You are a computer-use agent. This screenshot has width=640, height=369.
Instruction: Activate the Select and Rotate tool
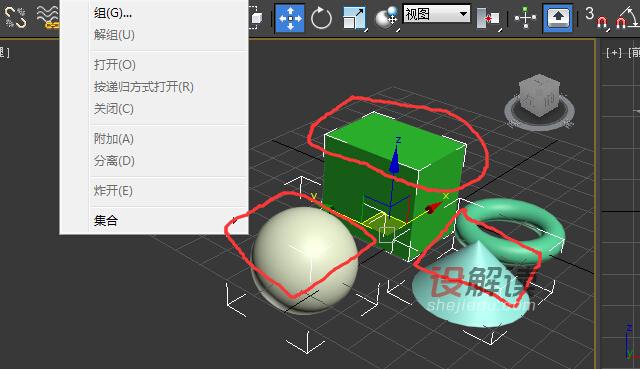[321, 18]
